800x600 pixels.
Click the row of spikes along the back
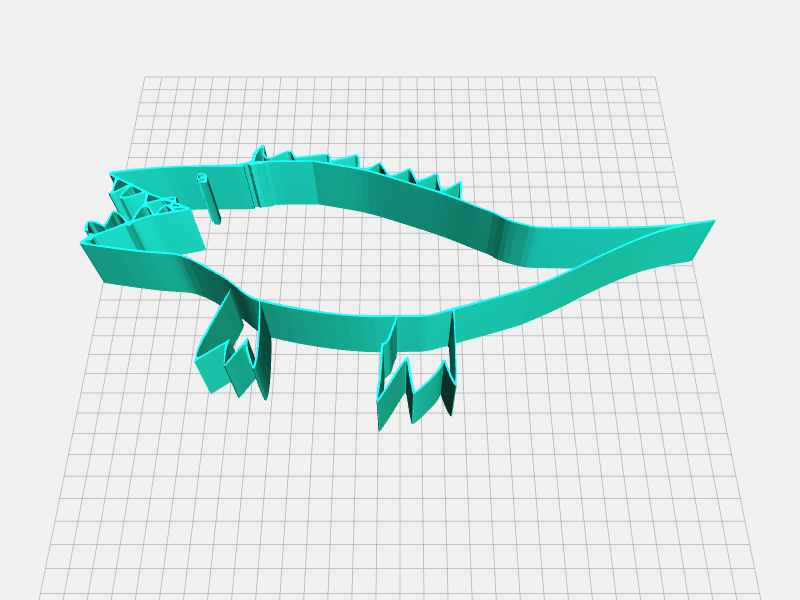click(x=400, y=174)
